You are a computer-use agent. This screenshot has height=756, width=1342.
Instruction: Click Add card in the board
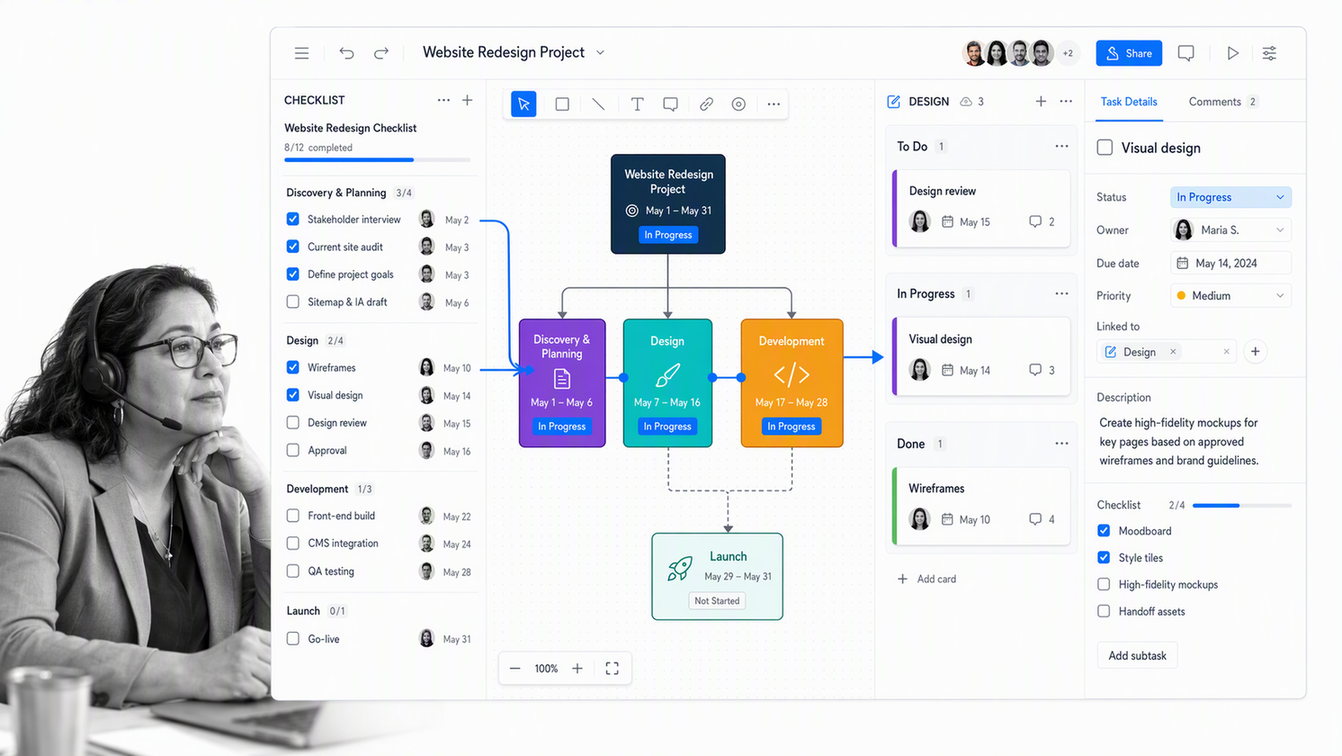point(927,579)
